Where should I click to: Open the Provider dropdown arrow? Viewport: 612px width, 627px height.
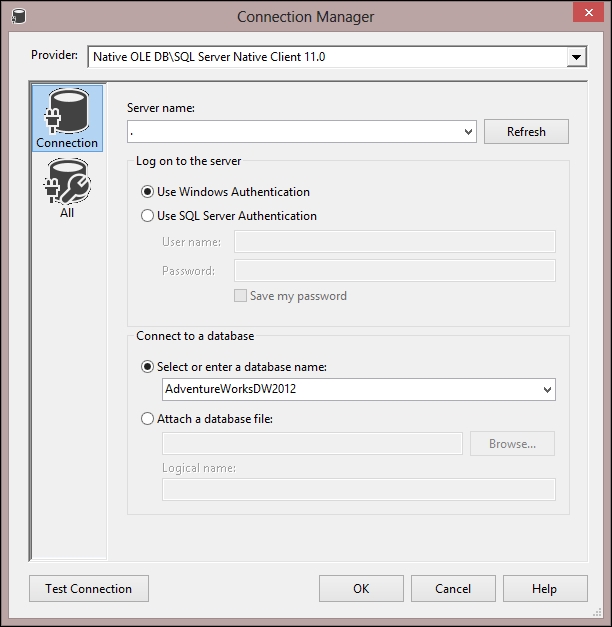coord(576,57)
